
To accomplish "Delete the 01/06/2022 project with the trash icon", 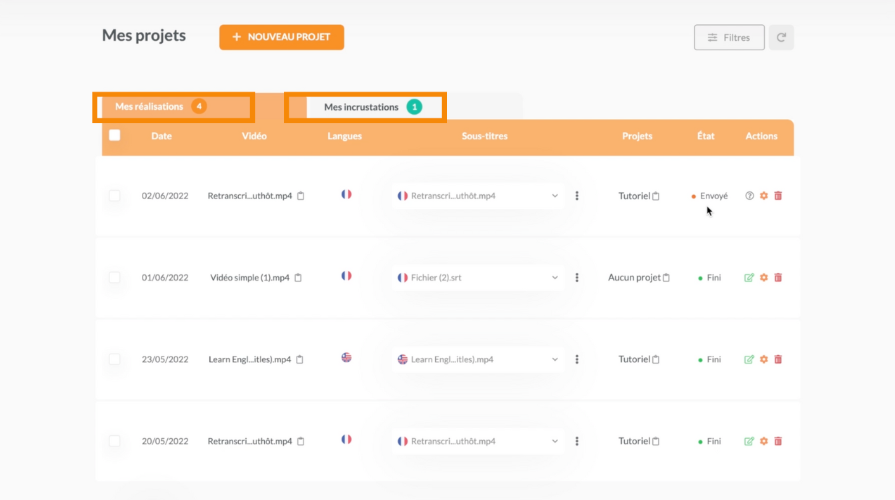I will pyautogui.click(x=778, y=277).
